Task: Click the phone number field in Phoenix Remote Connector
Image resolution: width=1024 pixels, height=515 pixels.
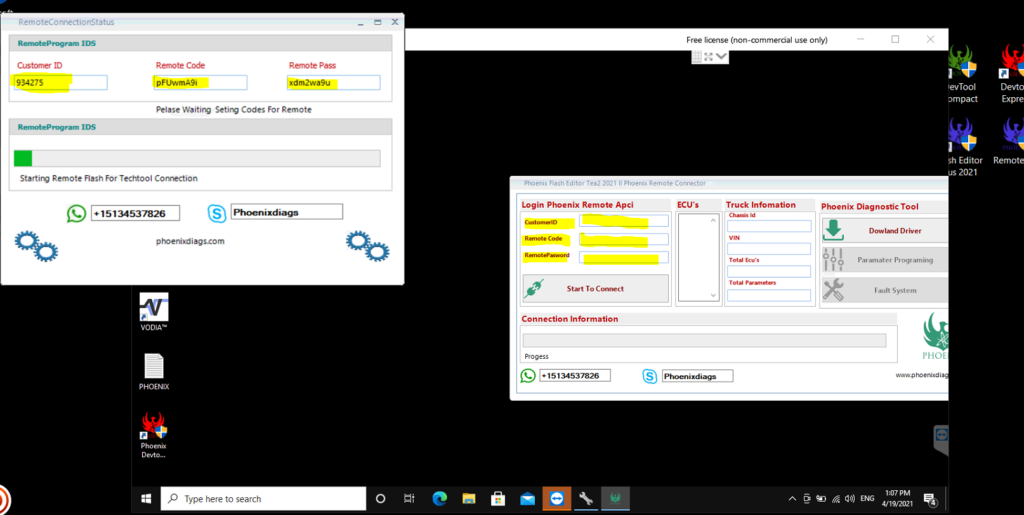Action: click(x=575, y=376)
